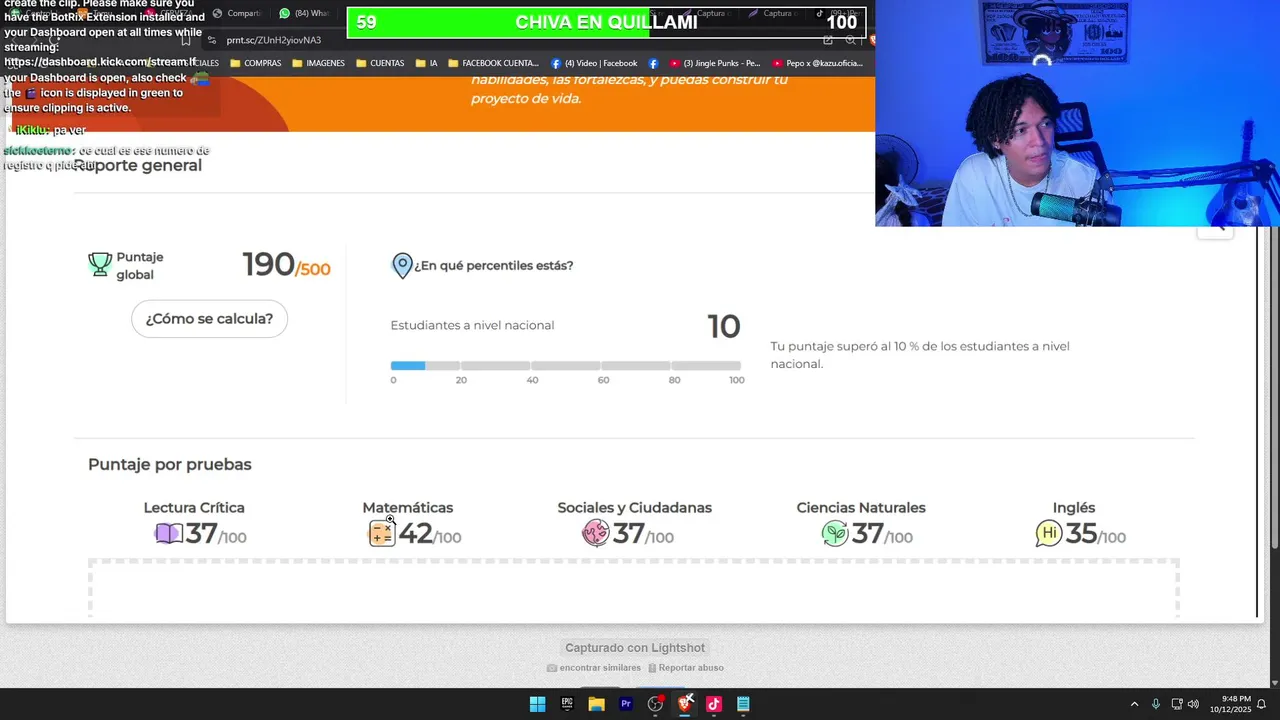
Task: Open the volume speaker tray icon
Action: pyautogui.click(x=1193, y=704)
